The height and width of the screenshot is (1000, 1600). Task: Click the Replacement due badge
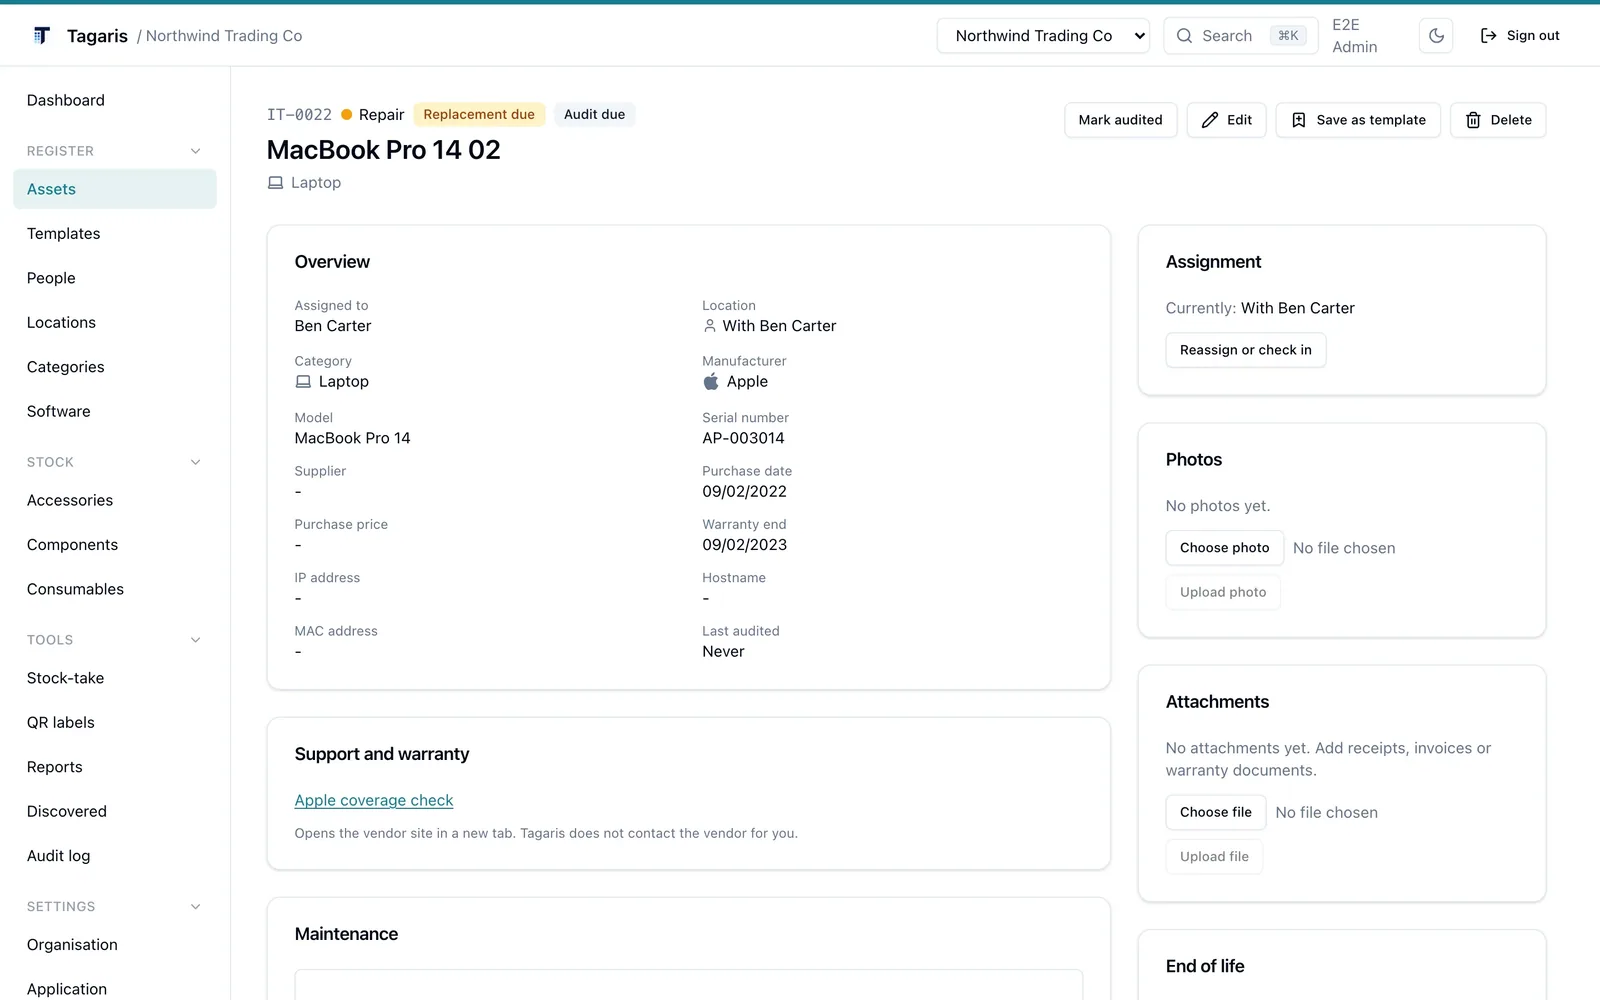(479, 115)
